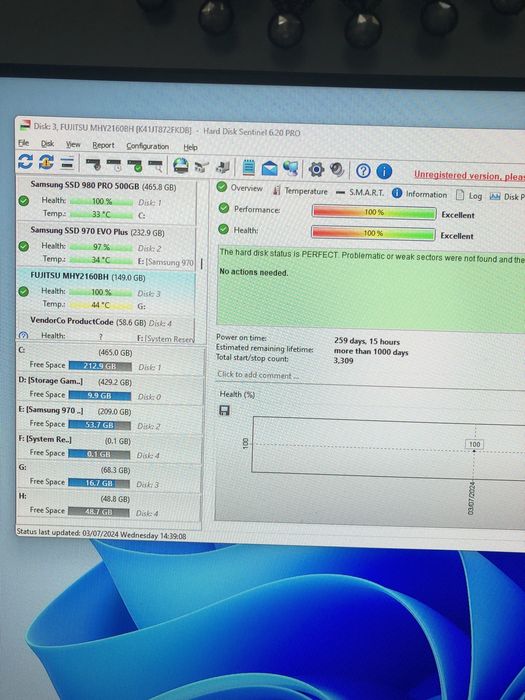Click green check icon of Samsung SSD 980 PRO
This screenshot has width=525, height=700.
(24, 201)
